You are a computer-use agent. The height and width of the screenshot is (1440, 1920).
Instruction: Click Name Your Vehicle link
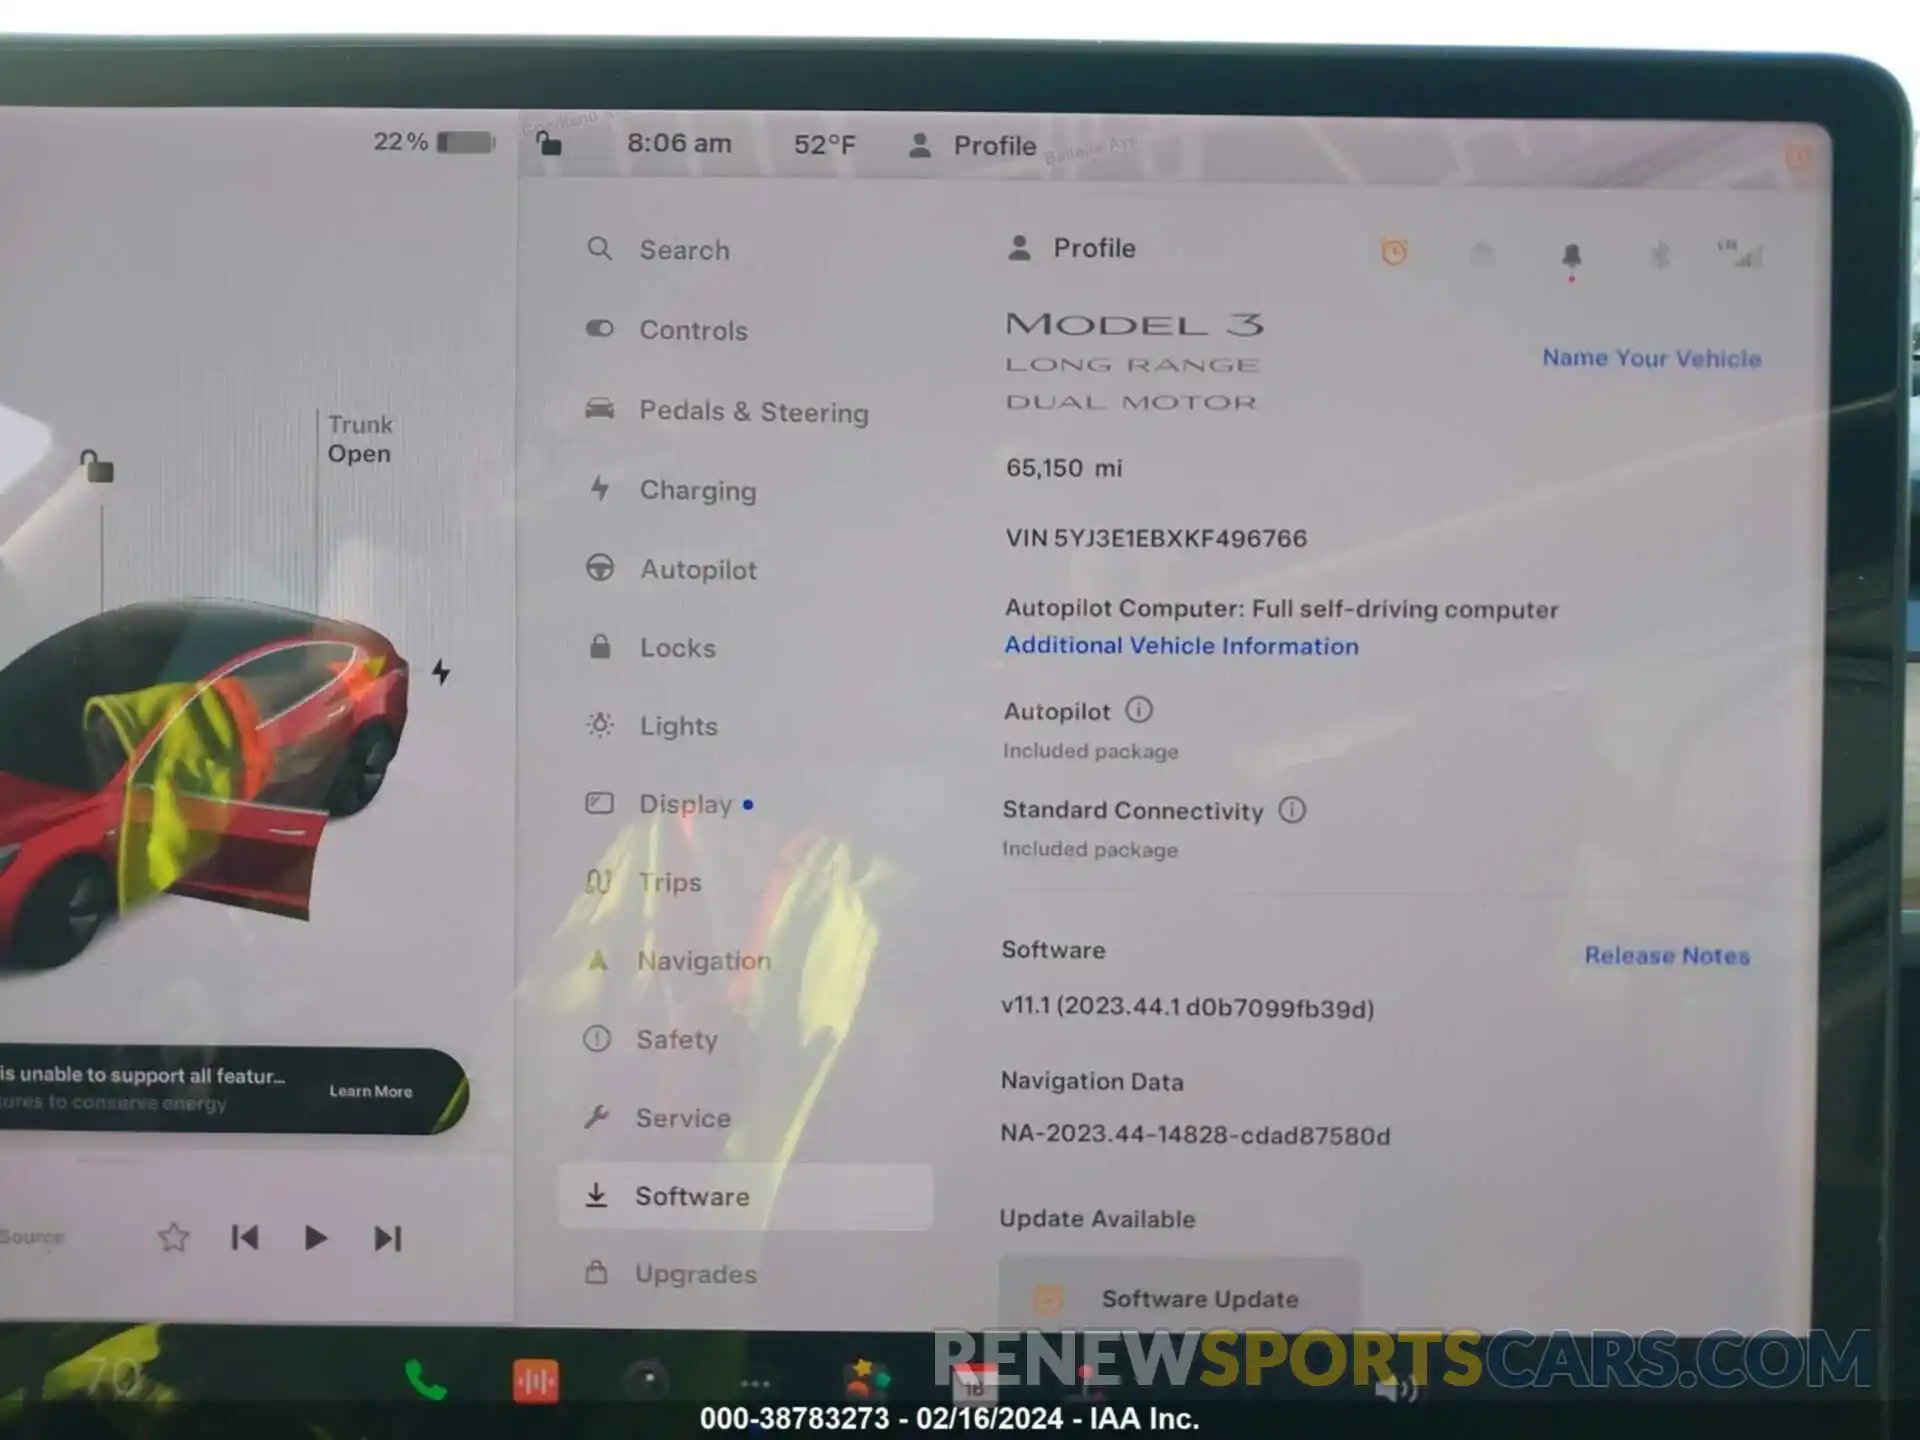point(1651,357)
